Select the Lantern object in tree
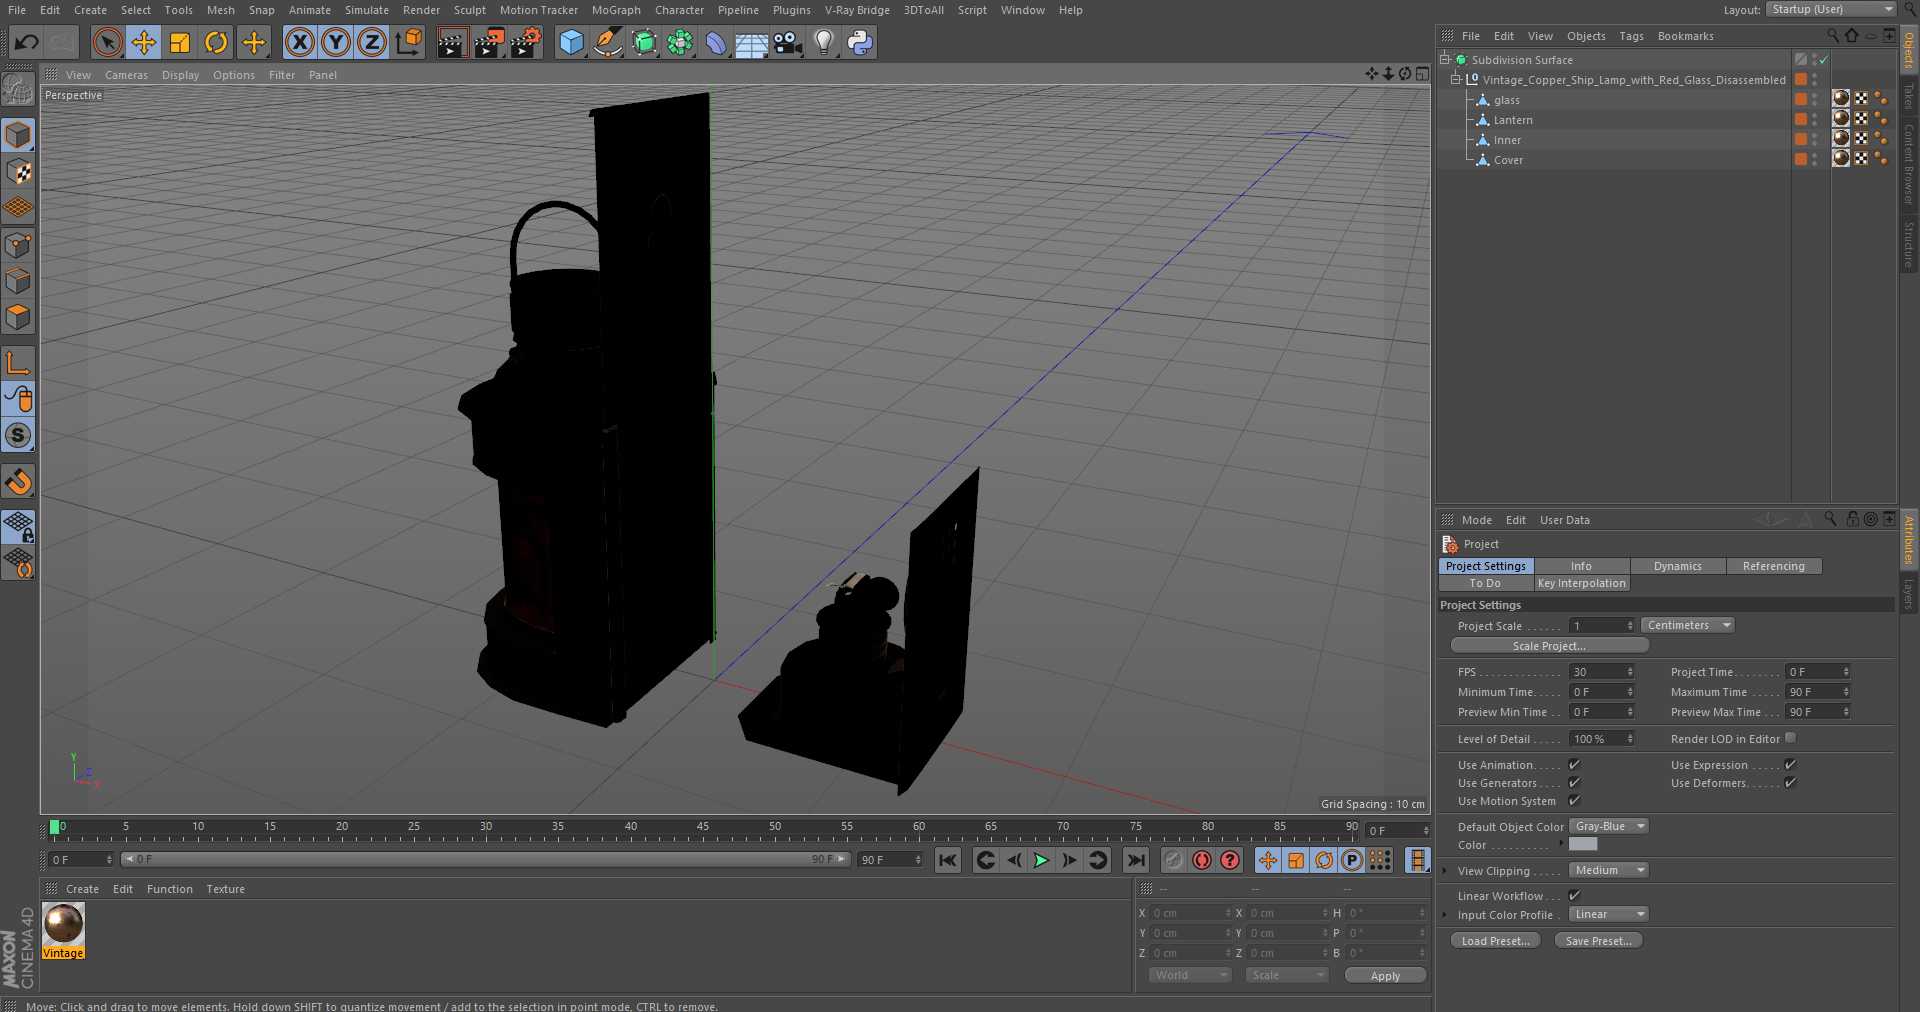The height and width of the screenshot is (1012, 1920). tap(1513, 120)
